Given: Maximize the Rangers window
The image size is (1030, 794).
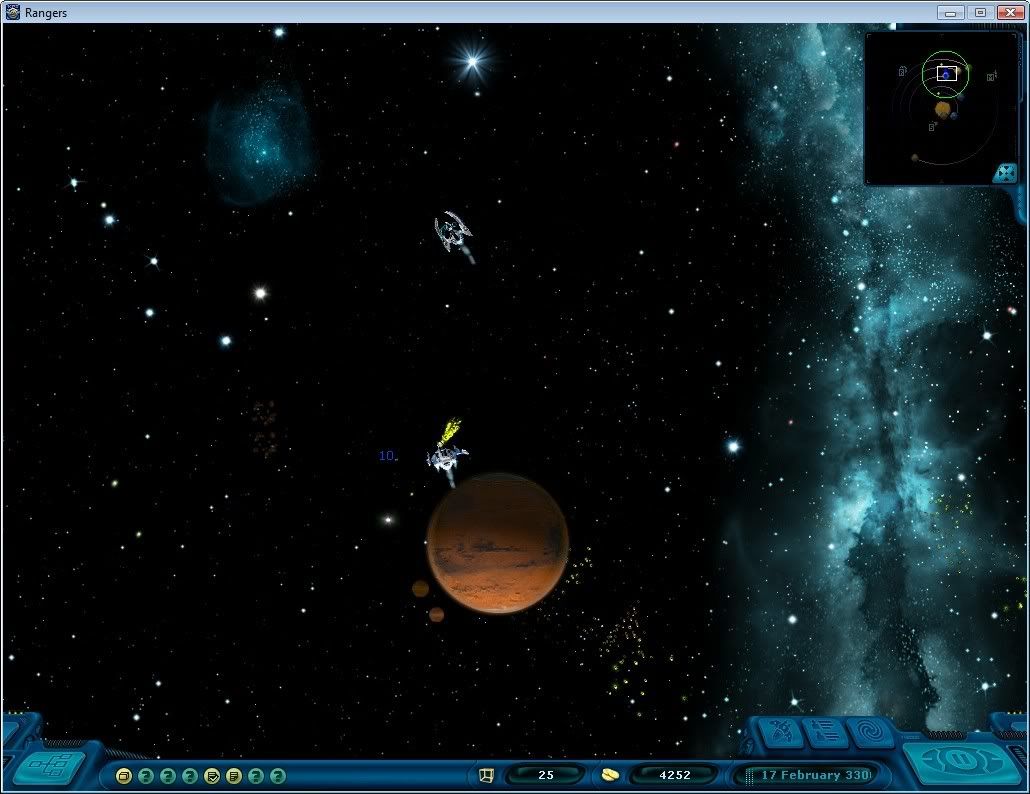Looking at the screenshot, I should [980, 12].
